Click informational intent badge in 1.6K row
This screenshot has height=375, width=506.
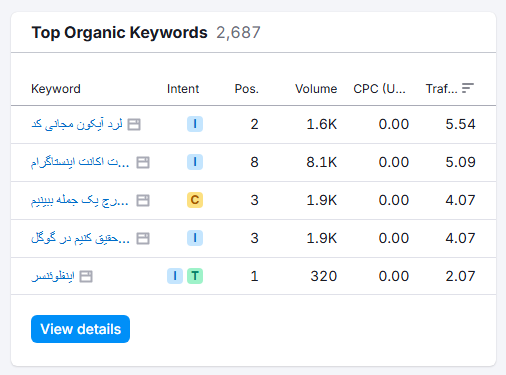click(x=195, y=124)
